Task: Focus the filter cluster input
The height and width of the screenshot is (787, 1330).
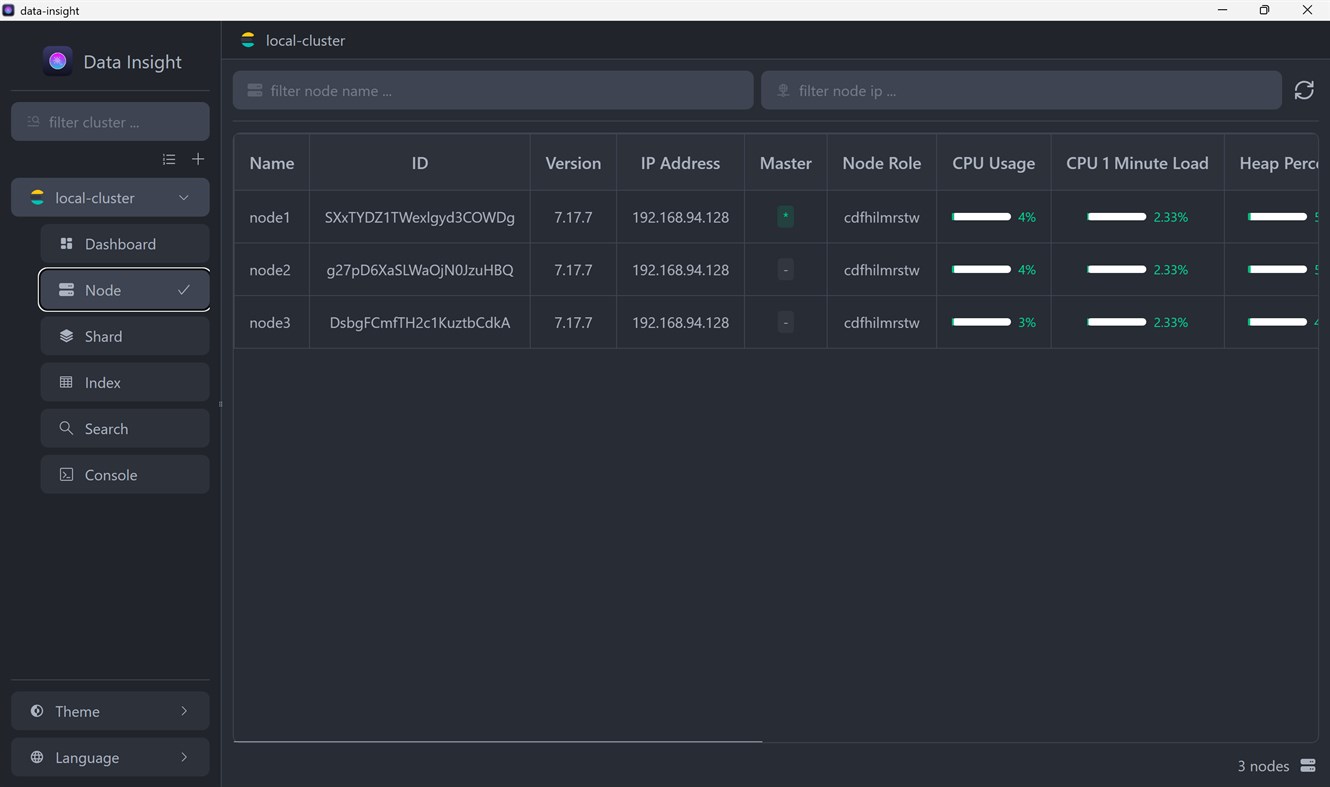Action: tap(110, 122)
